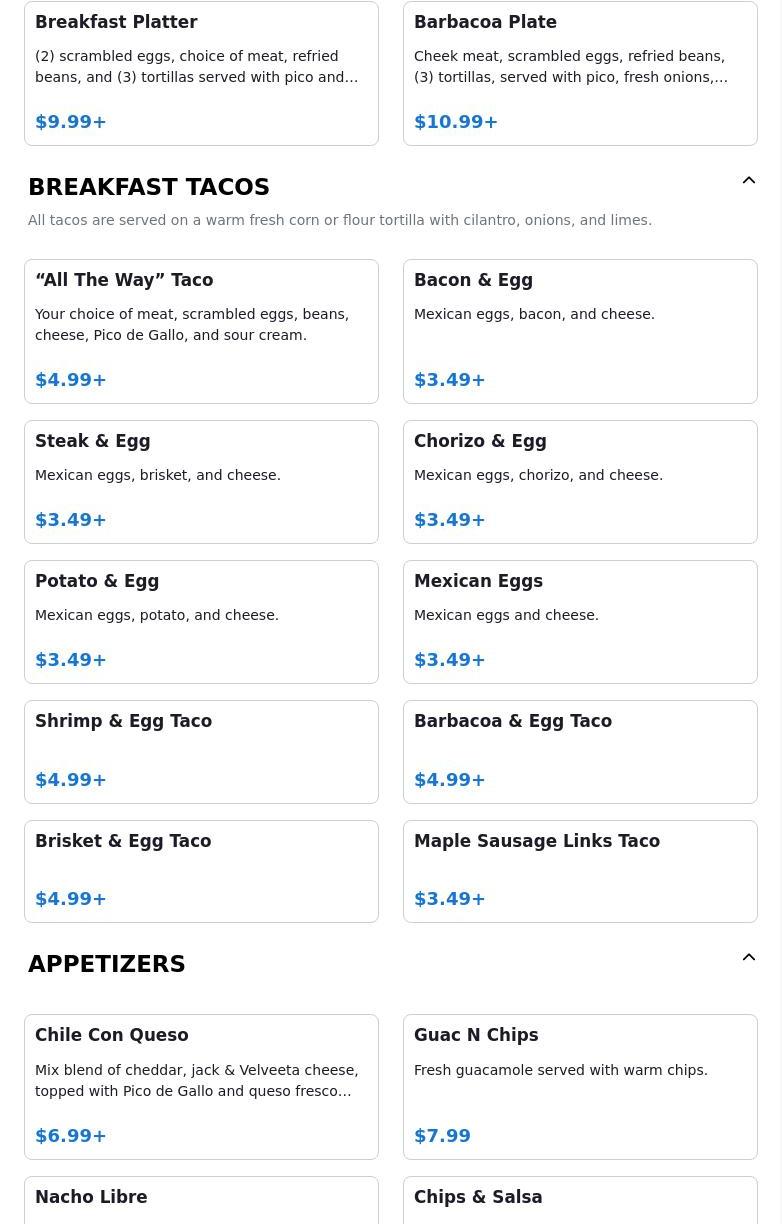Click the Appetizers section heading
782x1224 pixels.
click(107, 964)
